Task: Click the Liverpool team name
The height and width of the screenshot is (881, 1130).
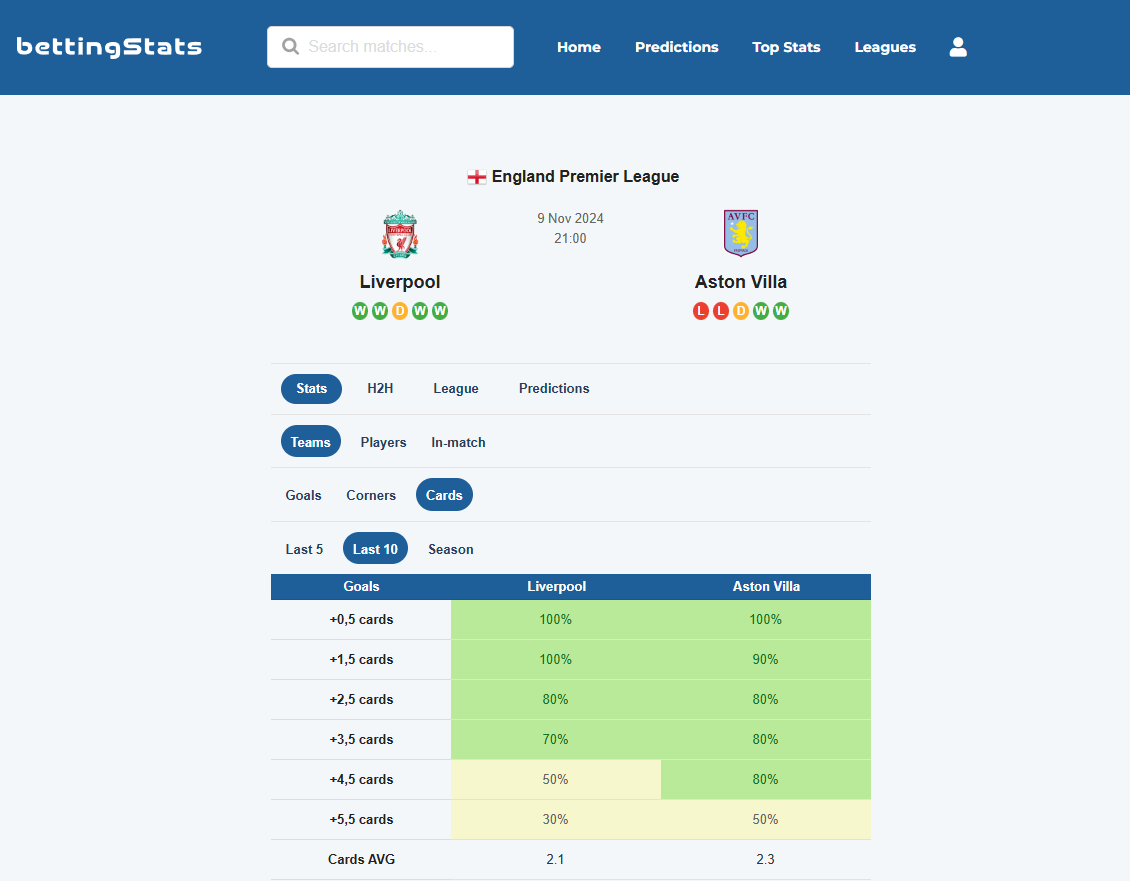Action: [400, 282]
